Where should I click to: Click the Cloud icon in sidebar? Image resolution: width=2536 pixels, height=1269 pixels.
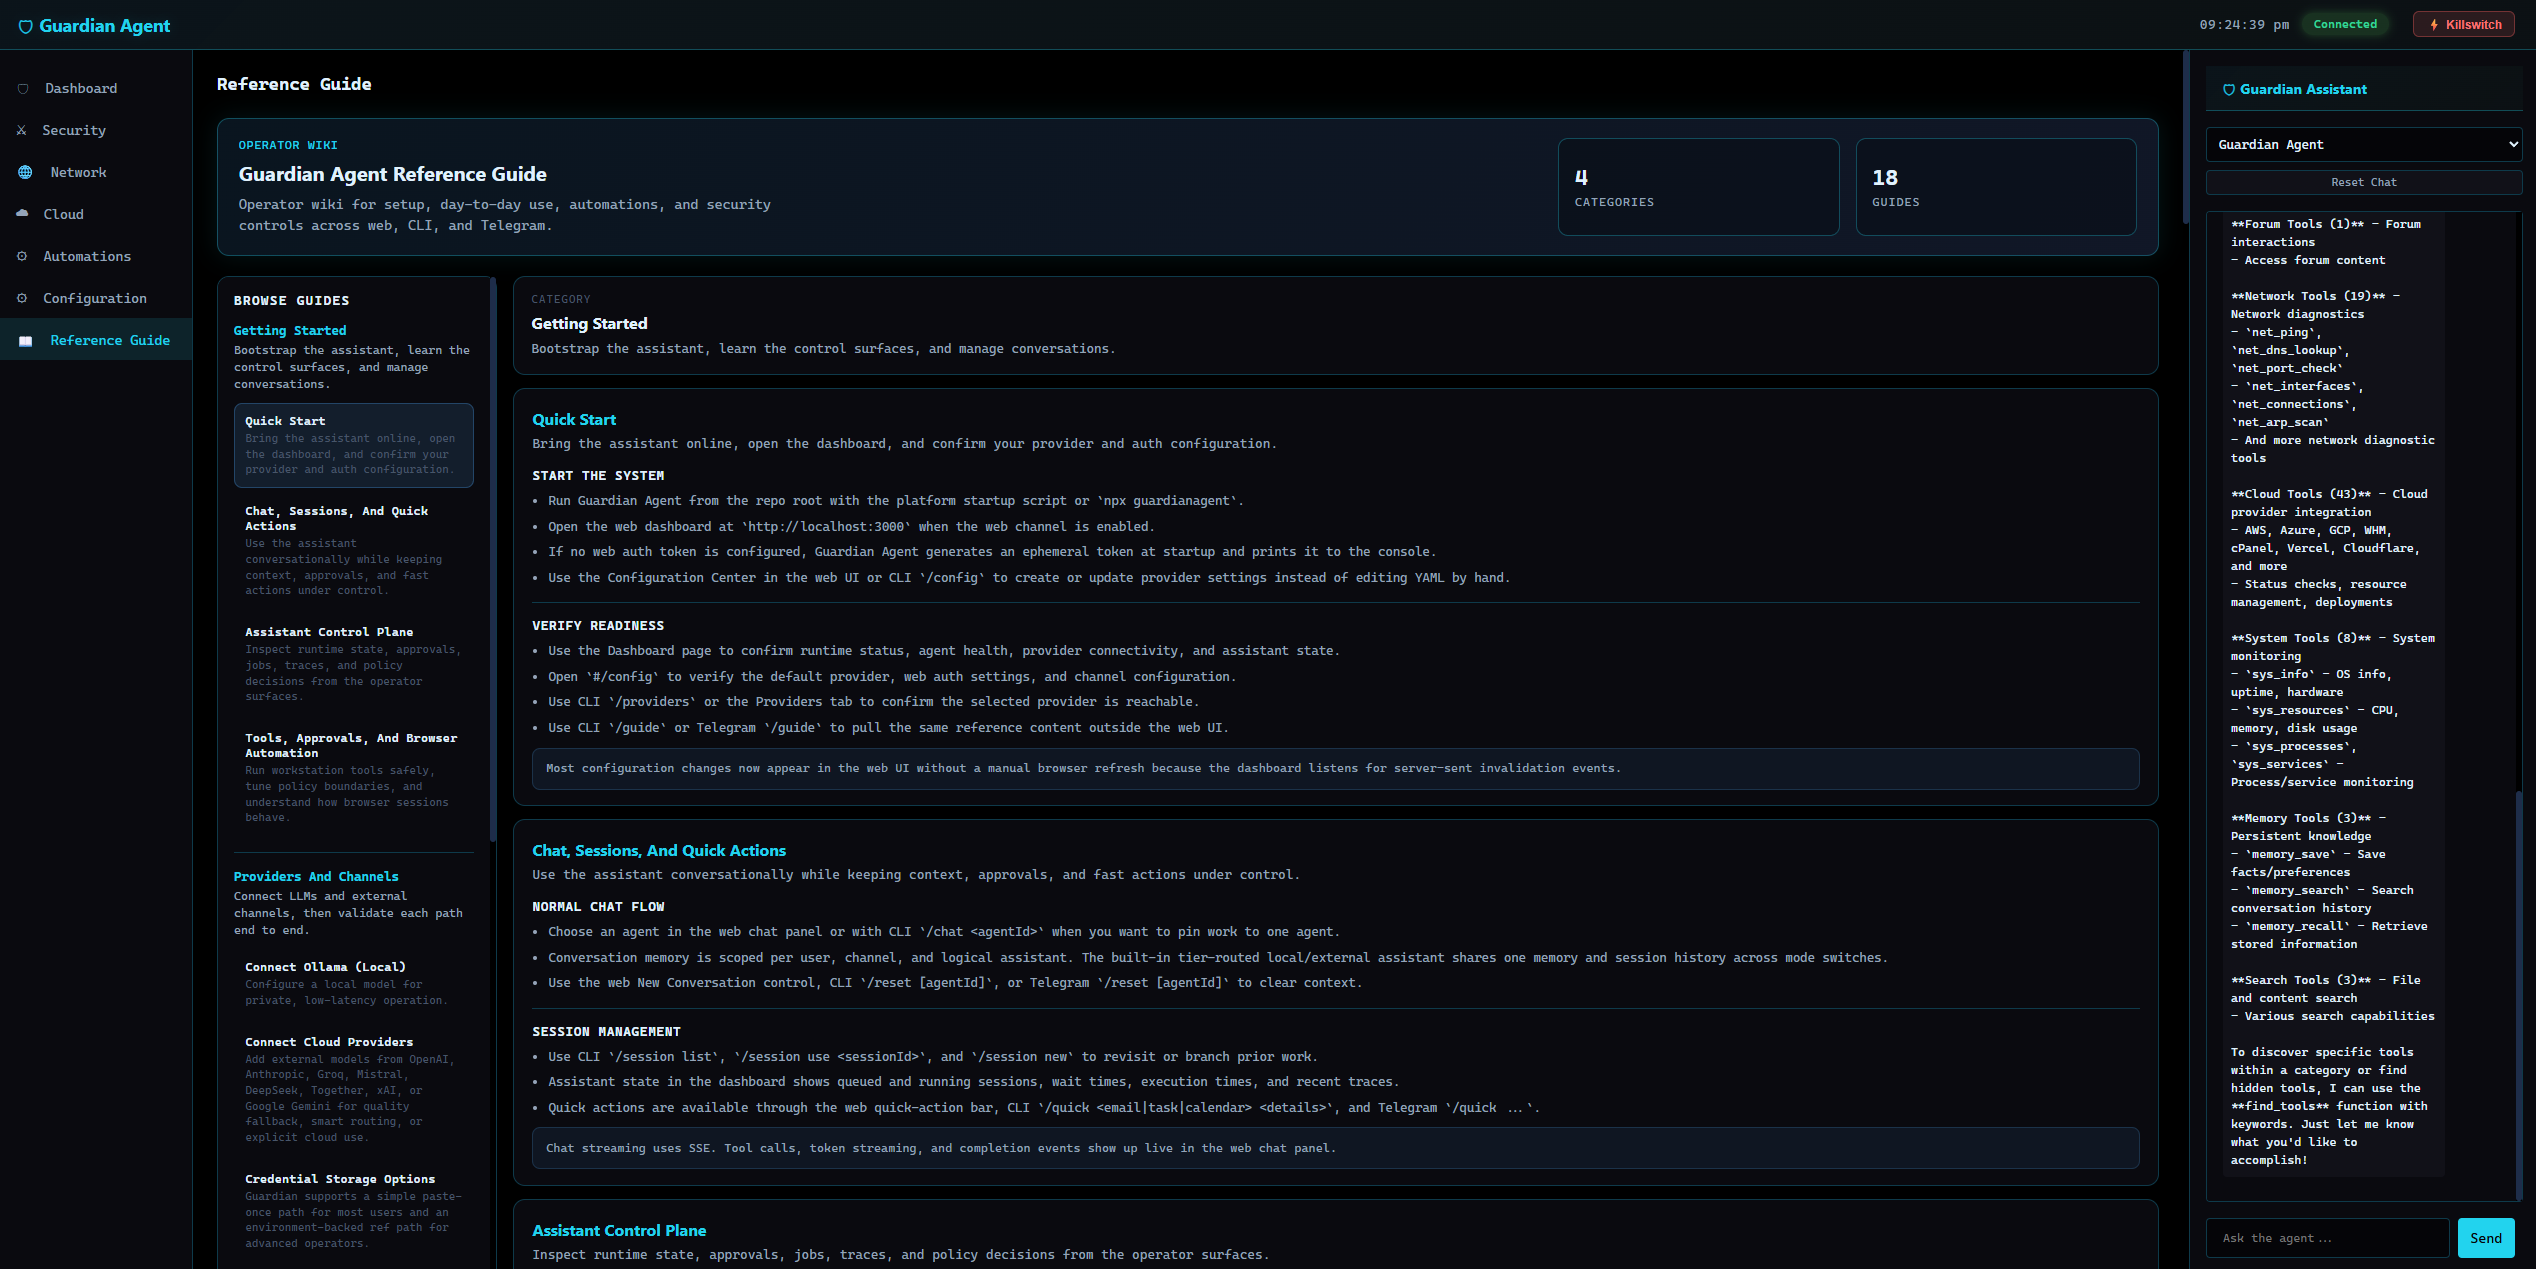[x=23, y=214]
